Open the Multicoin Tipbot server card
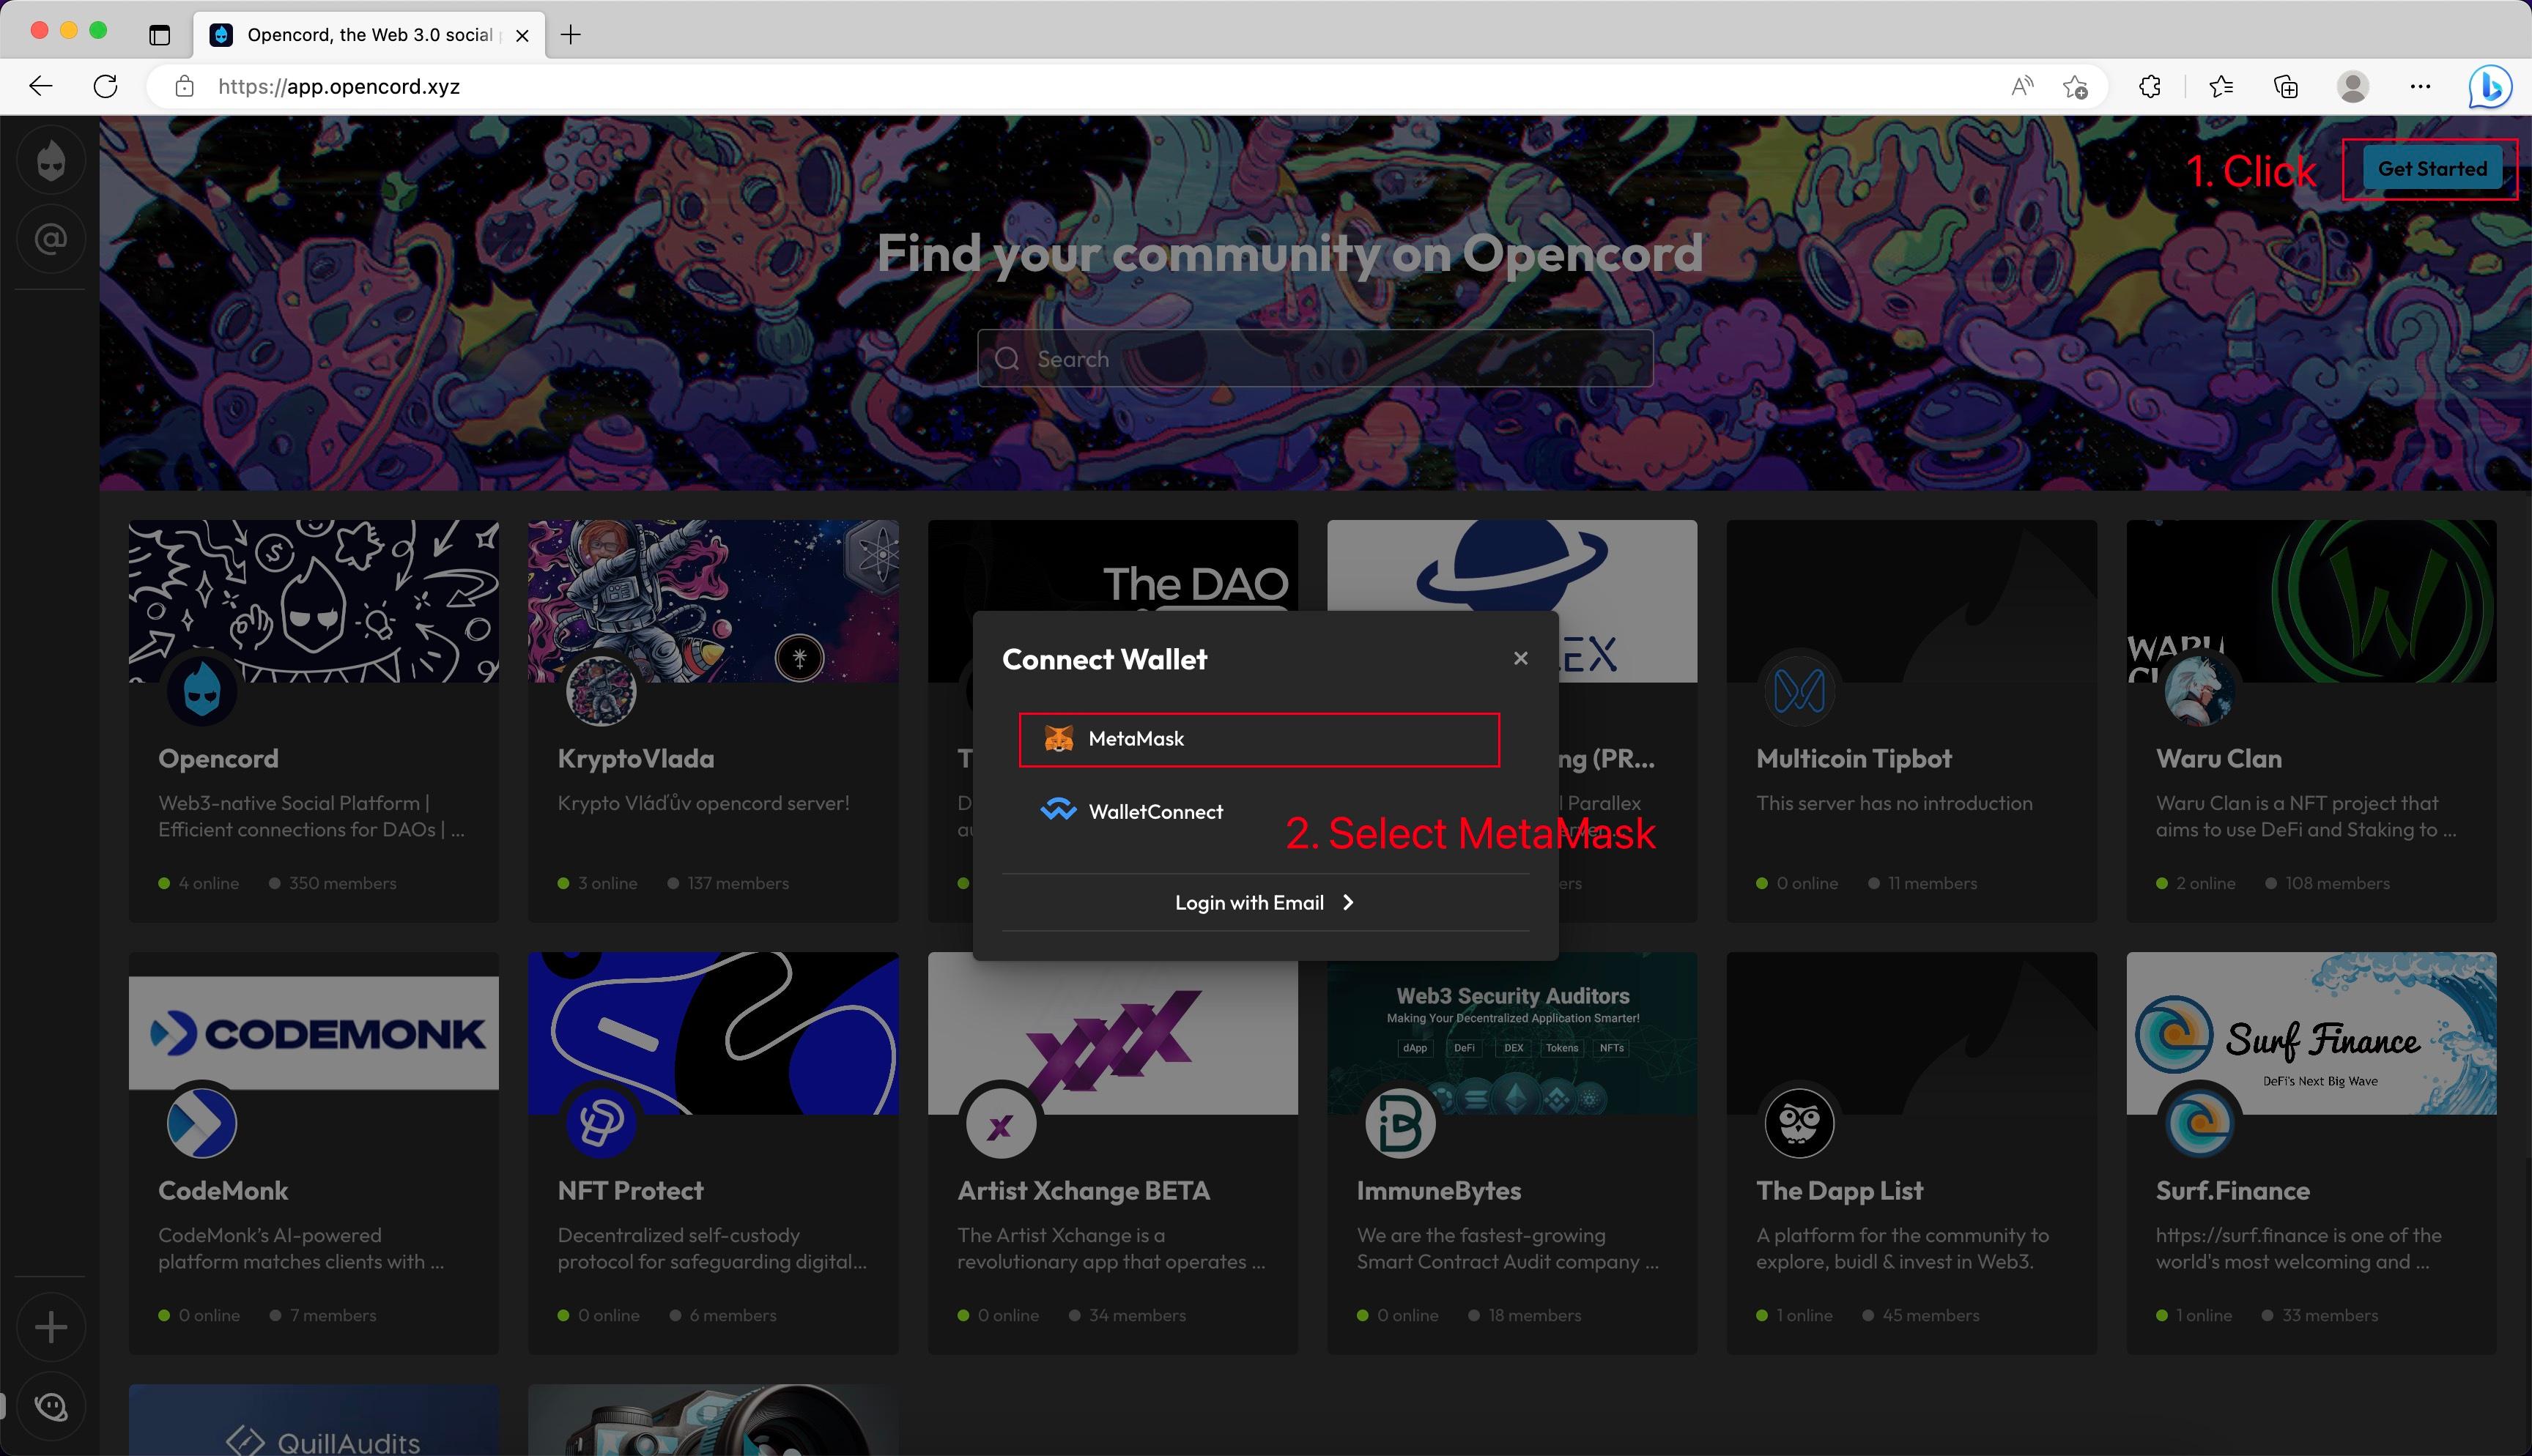Image resolution: width=2532 pixels, height=1456 pixels. pyautogui.click(x=1911, y=720)
